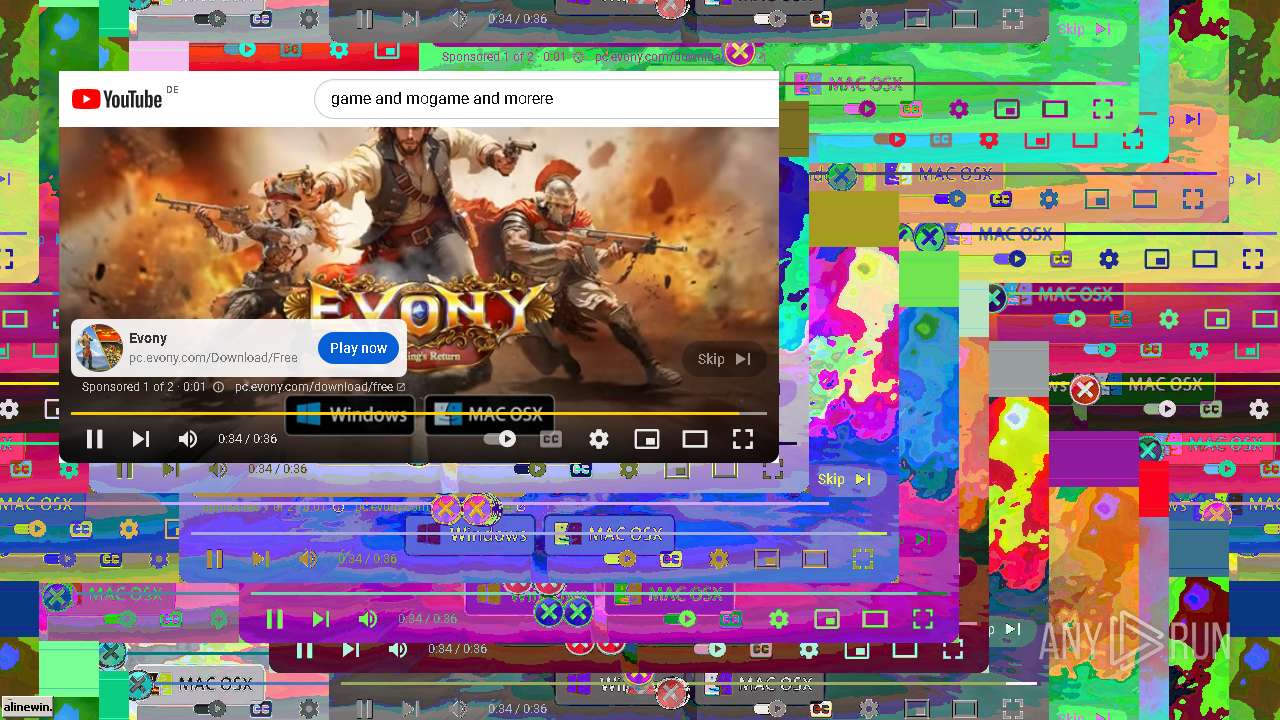The height and width of the screenshot is (720, 1280).
Task: Click the alinewin label at the screen corner
Action: point(27,707)
